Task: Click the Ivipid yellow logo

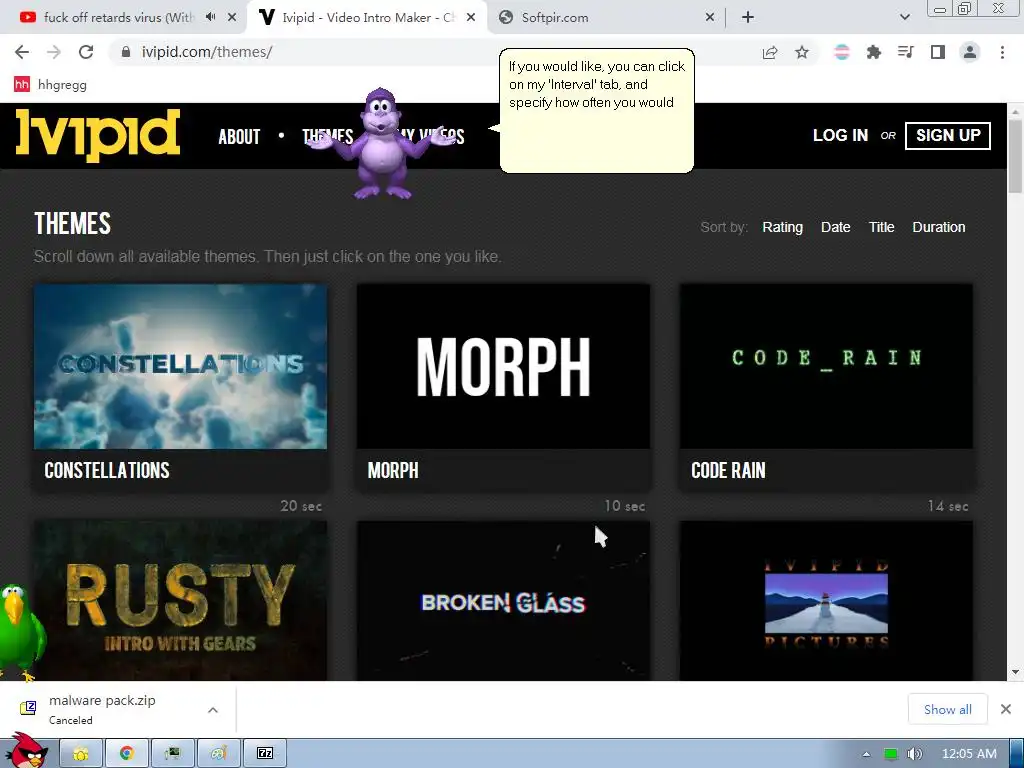Action: [x=98, y=135]
